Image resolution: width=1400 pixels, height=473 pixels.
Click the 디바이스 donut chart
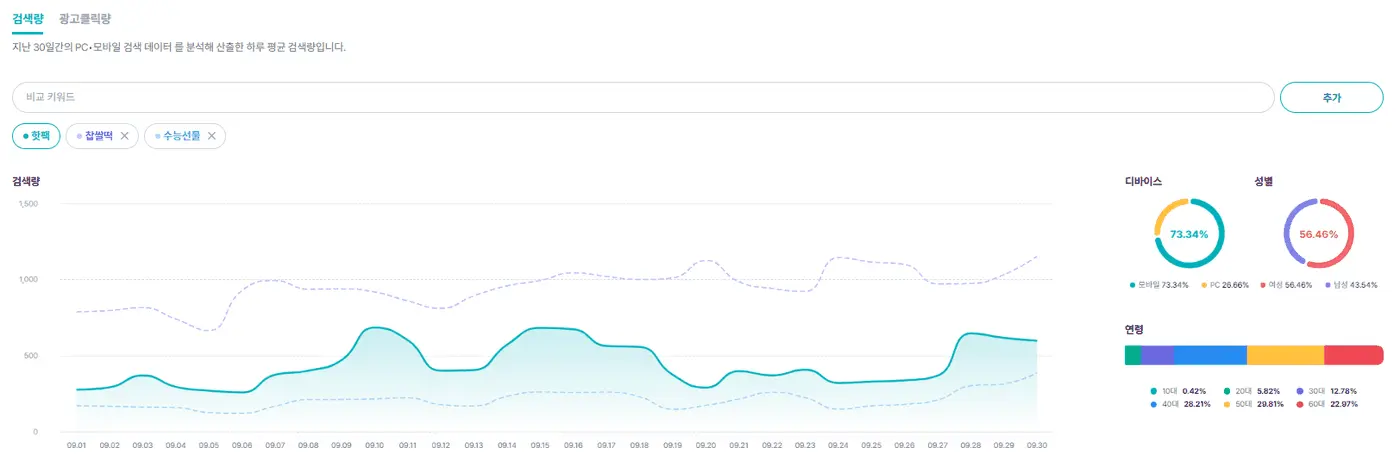[x=1189, y=234]
